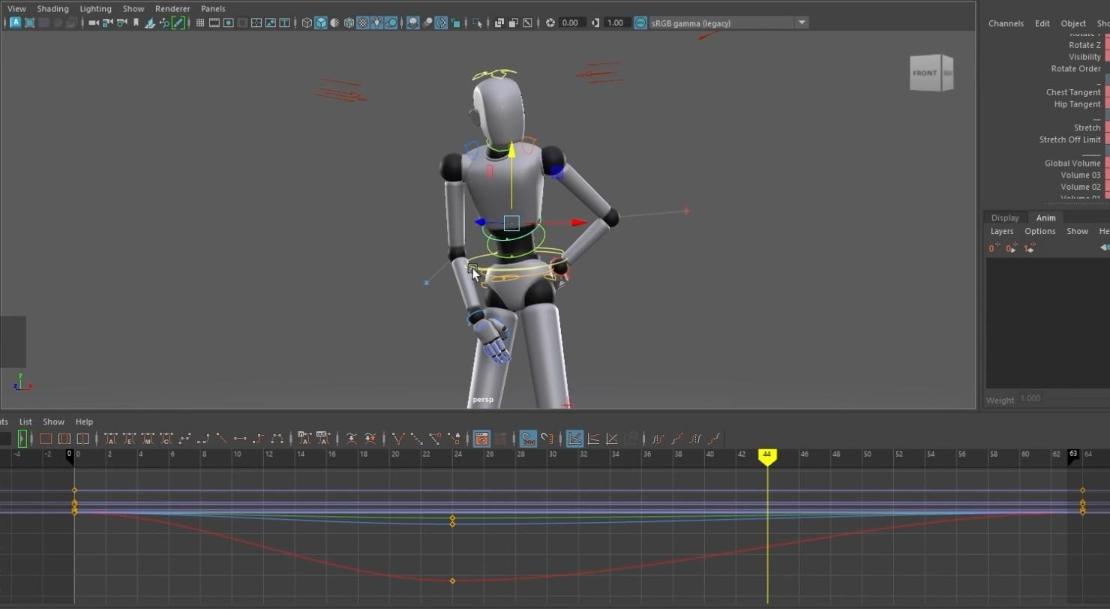The image size is (1110, 609).
Task: Select smooth shade all cube icon
Action: (321, 23)
